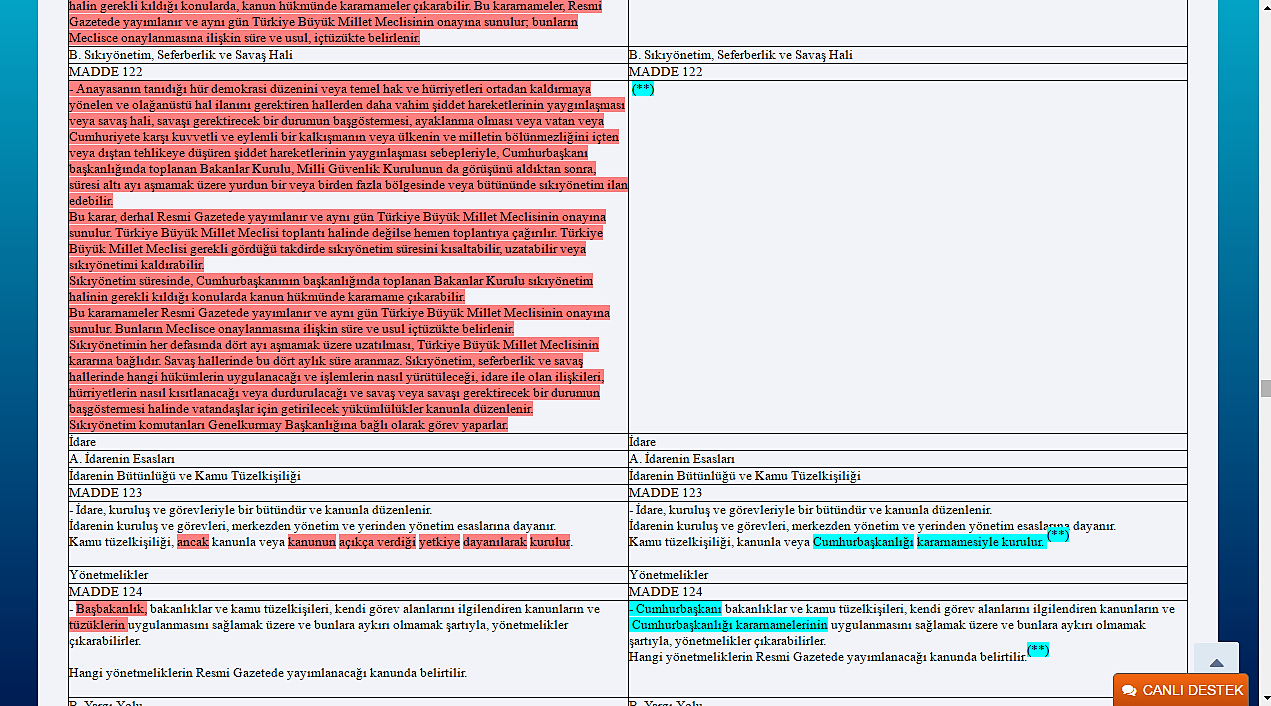Click the cyan highlighted '- Cumhurbaşkanı' text
This screenshot has width=1271, height=706.
click(675, 609)
